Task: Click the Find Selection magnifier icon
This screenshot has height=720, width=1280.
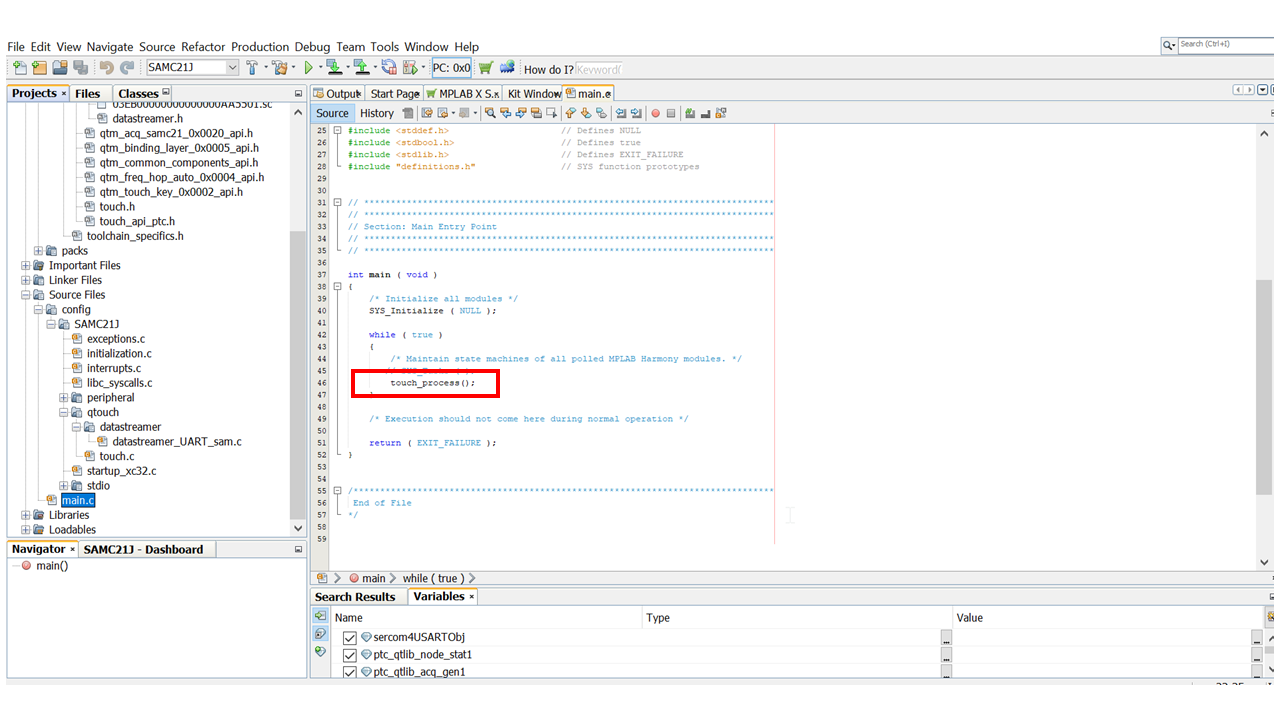Action: coord(491,113)
